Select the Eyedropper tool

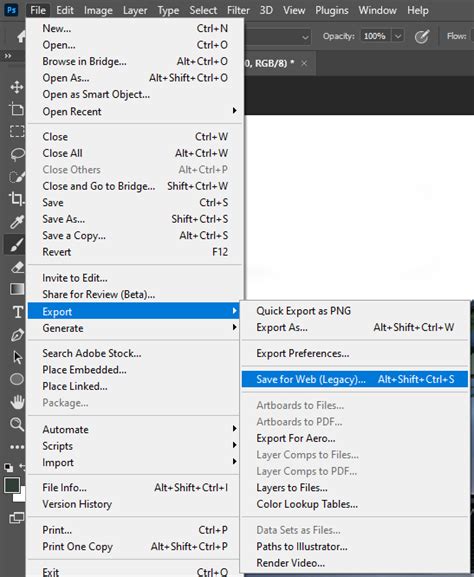pos(17,222)
